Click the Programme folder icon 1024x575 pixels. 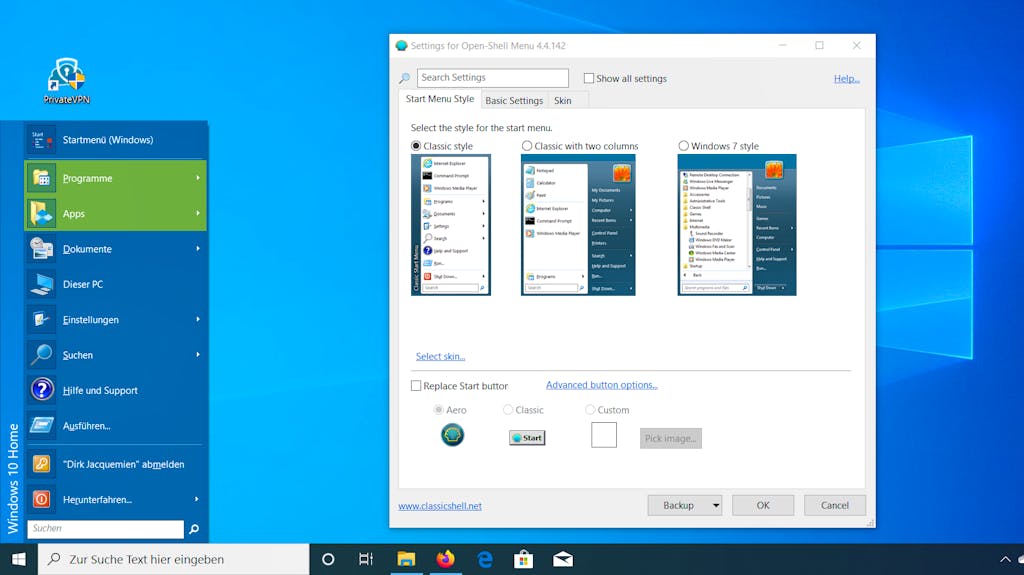pyautogui.click(x=41, y=178)
